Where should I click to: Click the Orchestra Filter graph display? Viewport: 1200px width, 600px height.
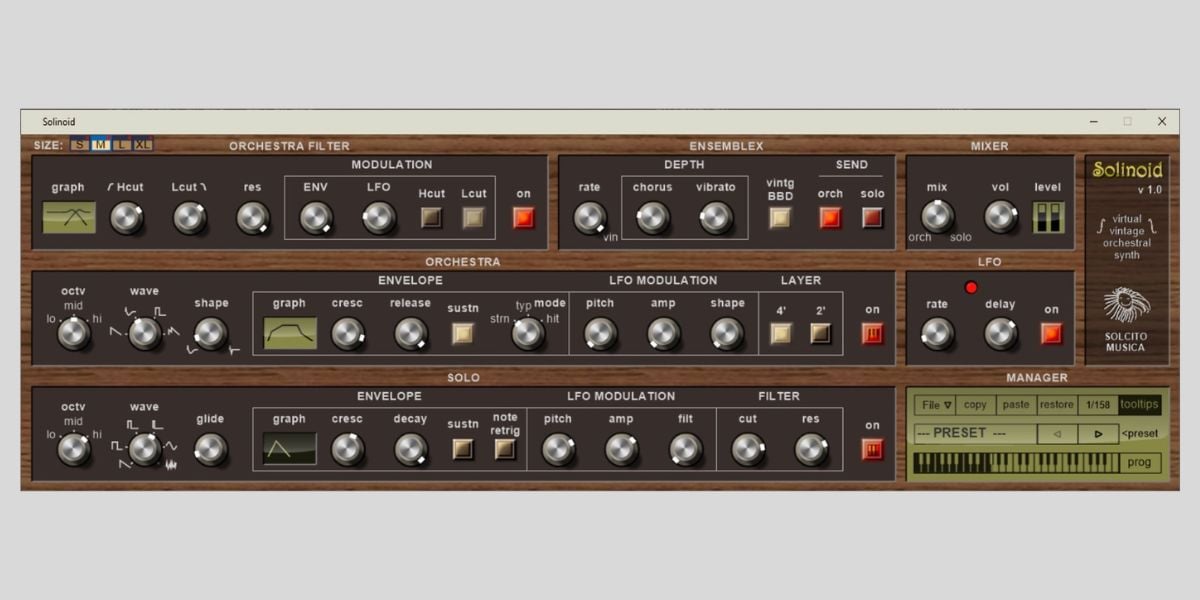click(69, 217)
